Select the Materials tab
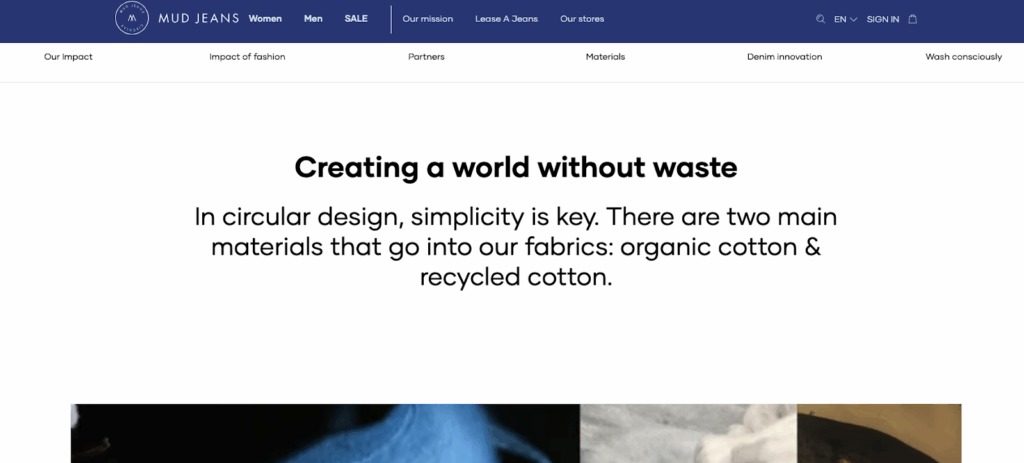Image resolution: width=1024 pixels, height=463 pixels. (605, 57)
